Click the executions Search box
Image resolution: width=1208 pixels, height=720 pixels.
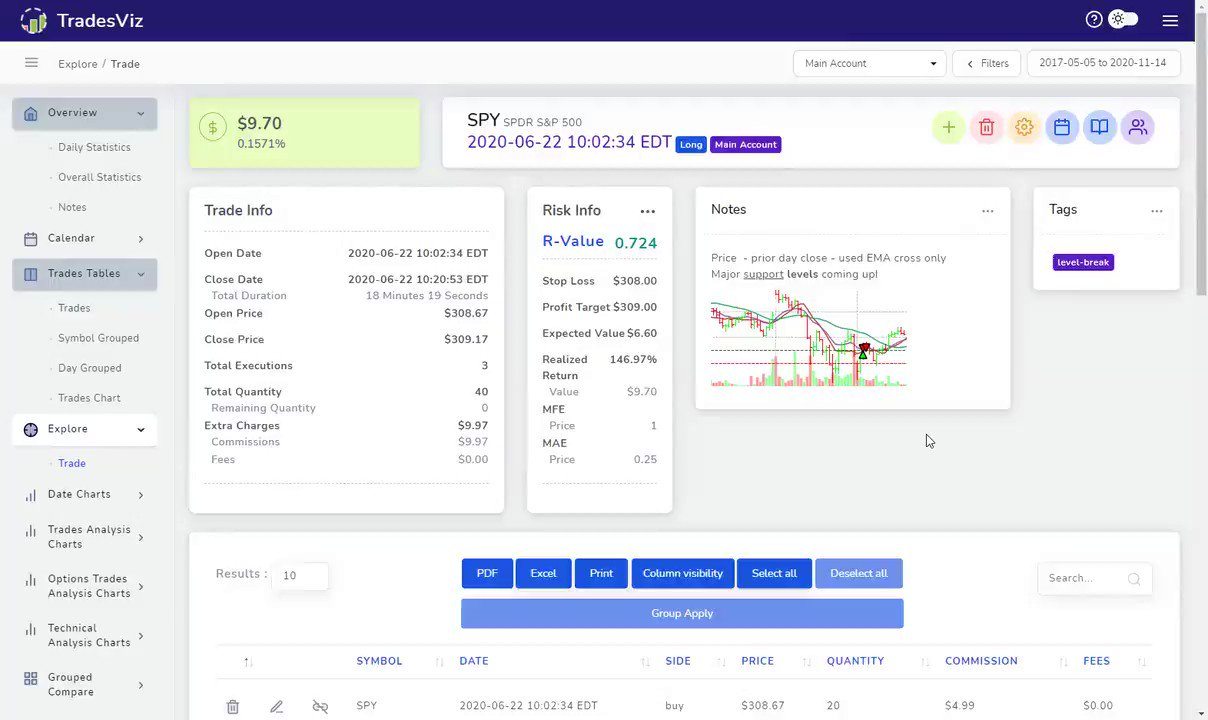tap(1095, 578)
